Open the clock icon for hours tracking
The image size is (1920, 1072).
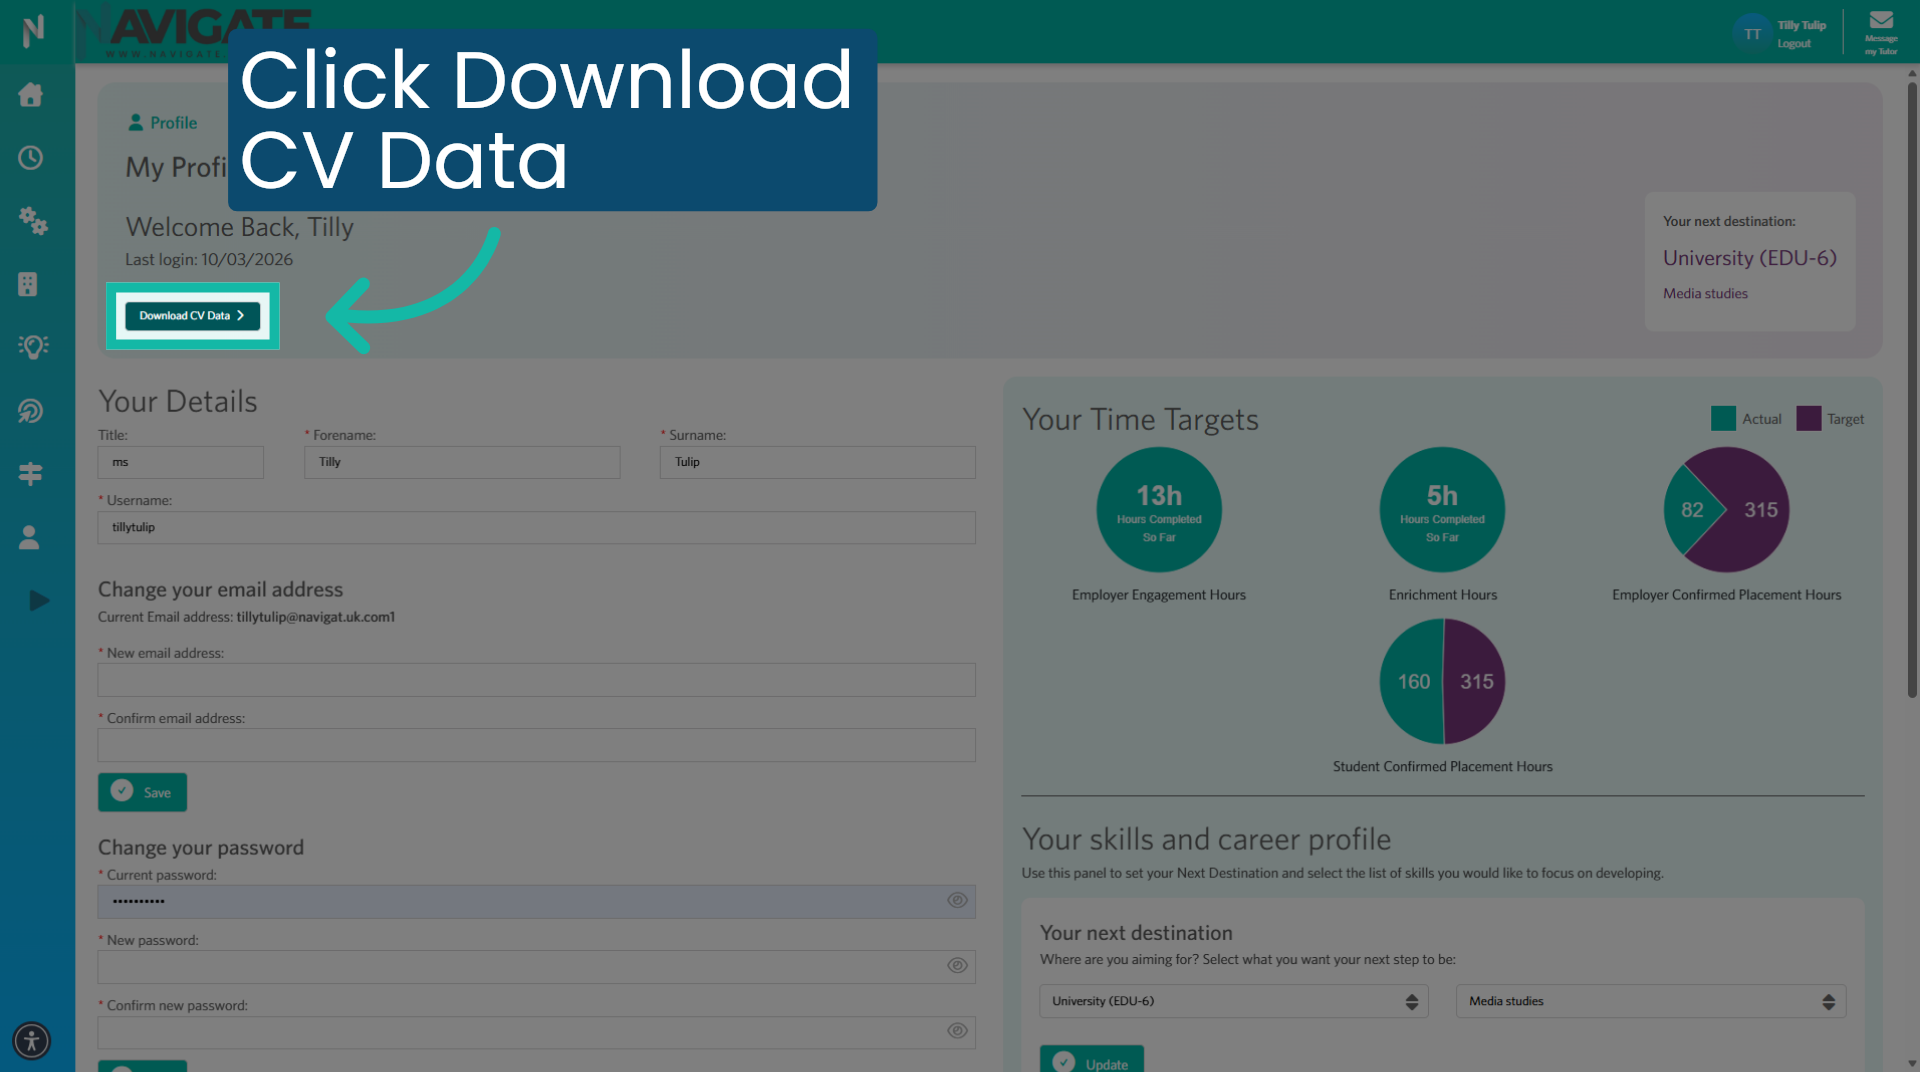point(32,158)
